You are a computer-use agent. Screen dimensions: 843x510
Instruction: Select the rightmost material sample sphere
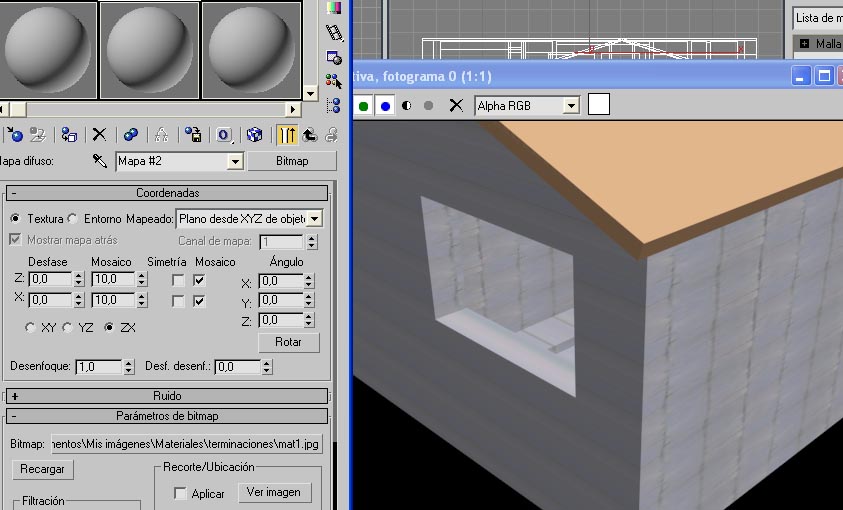[251, 50]
